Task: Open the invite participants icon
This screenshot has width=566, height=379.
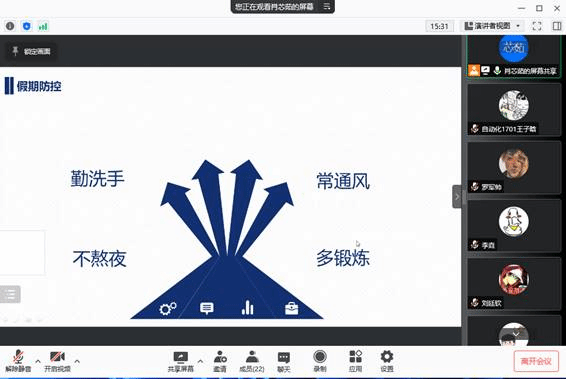Action: click(220, 361)
